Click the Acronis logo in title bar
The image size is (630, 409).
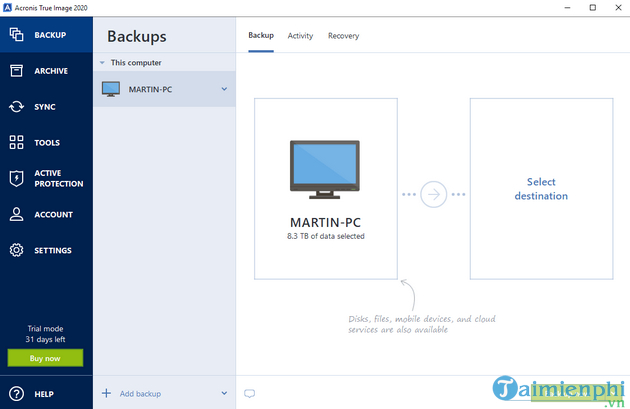point(7,8)
